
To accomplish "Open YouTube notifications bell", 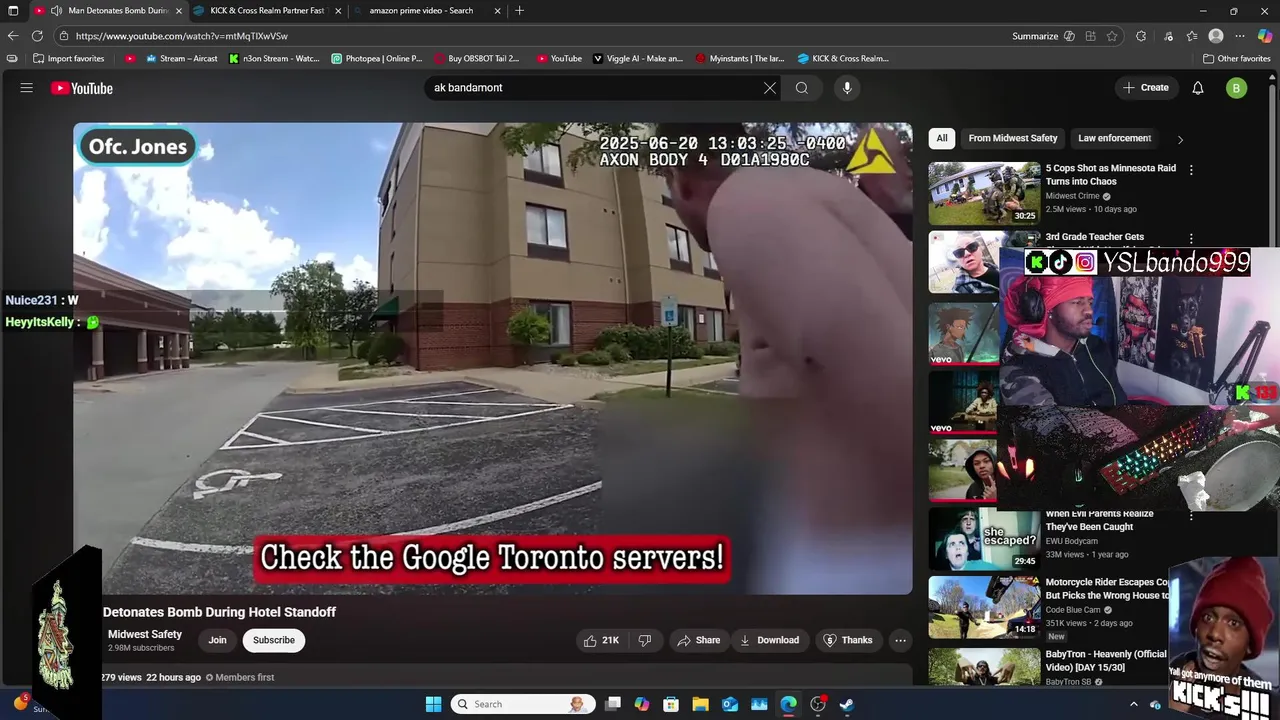I will coord(1198,88).
